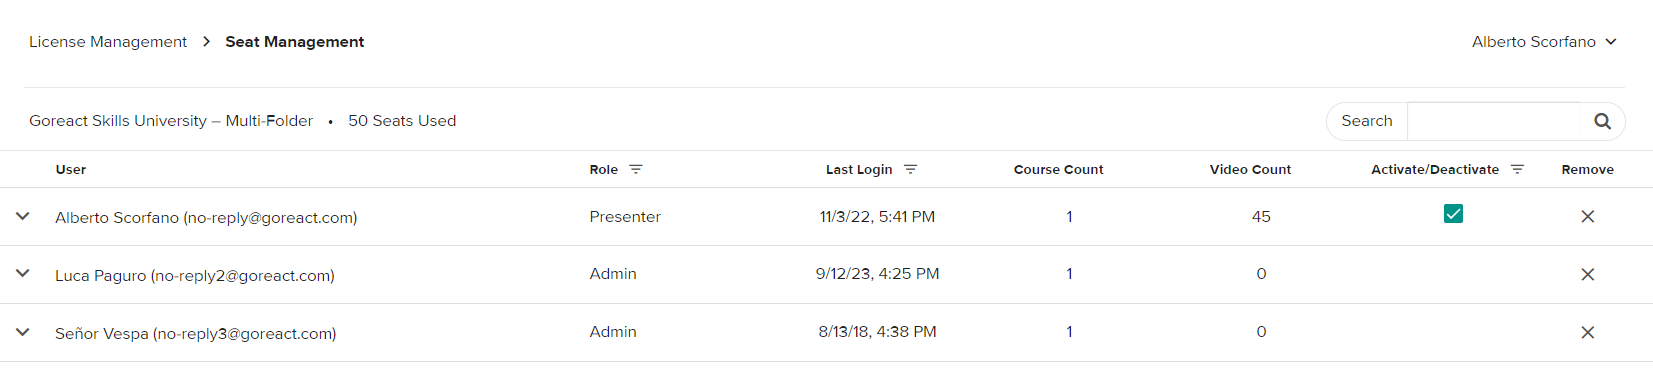Uncheck Alberto Scorfano's activate checkbox
This screenshot has width=1653, height=385.
(x=1453, y=213)
